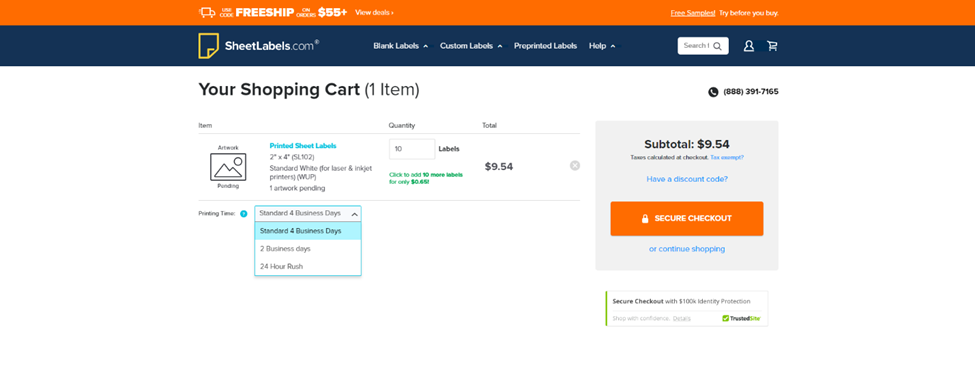Remove the Printed Sheet Labels item

point(575,165)
